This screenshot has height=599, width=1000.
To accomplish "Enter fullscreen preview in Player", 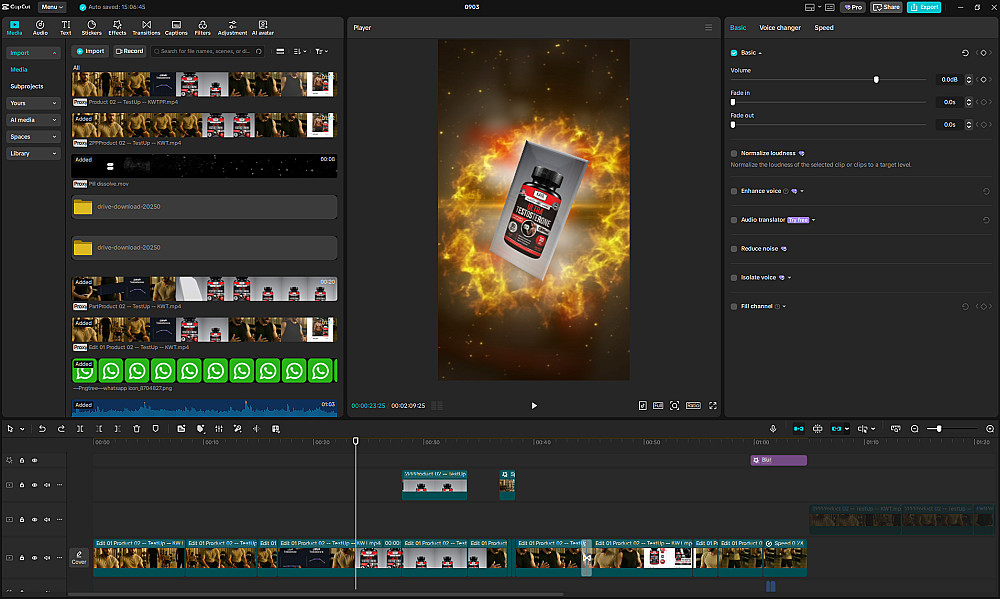I will click(713, 406).
